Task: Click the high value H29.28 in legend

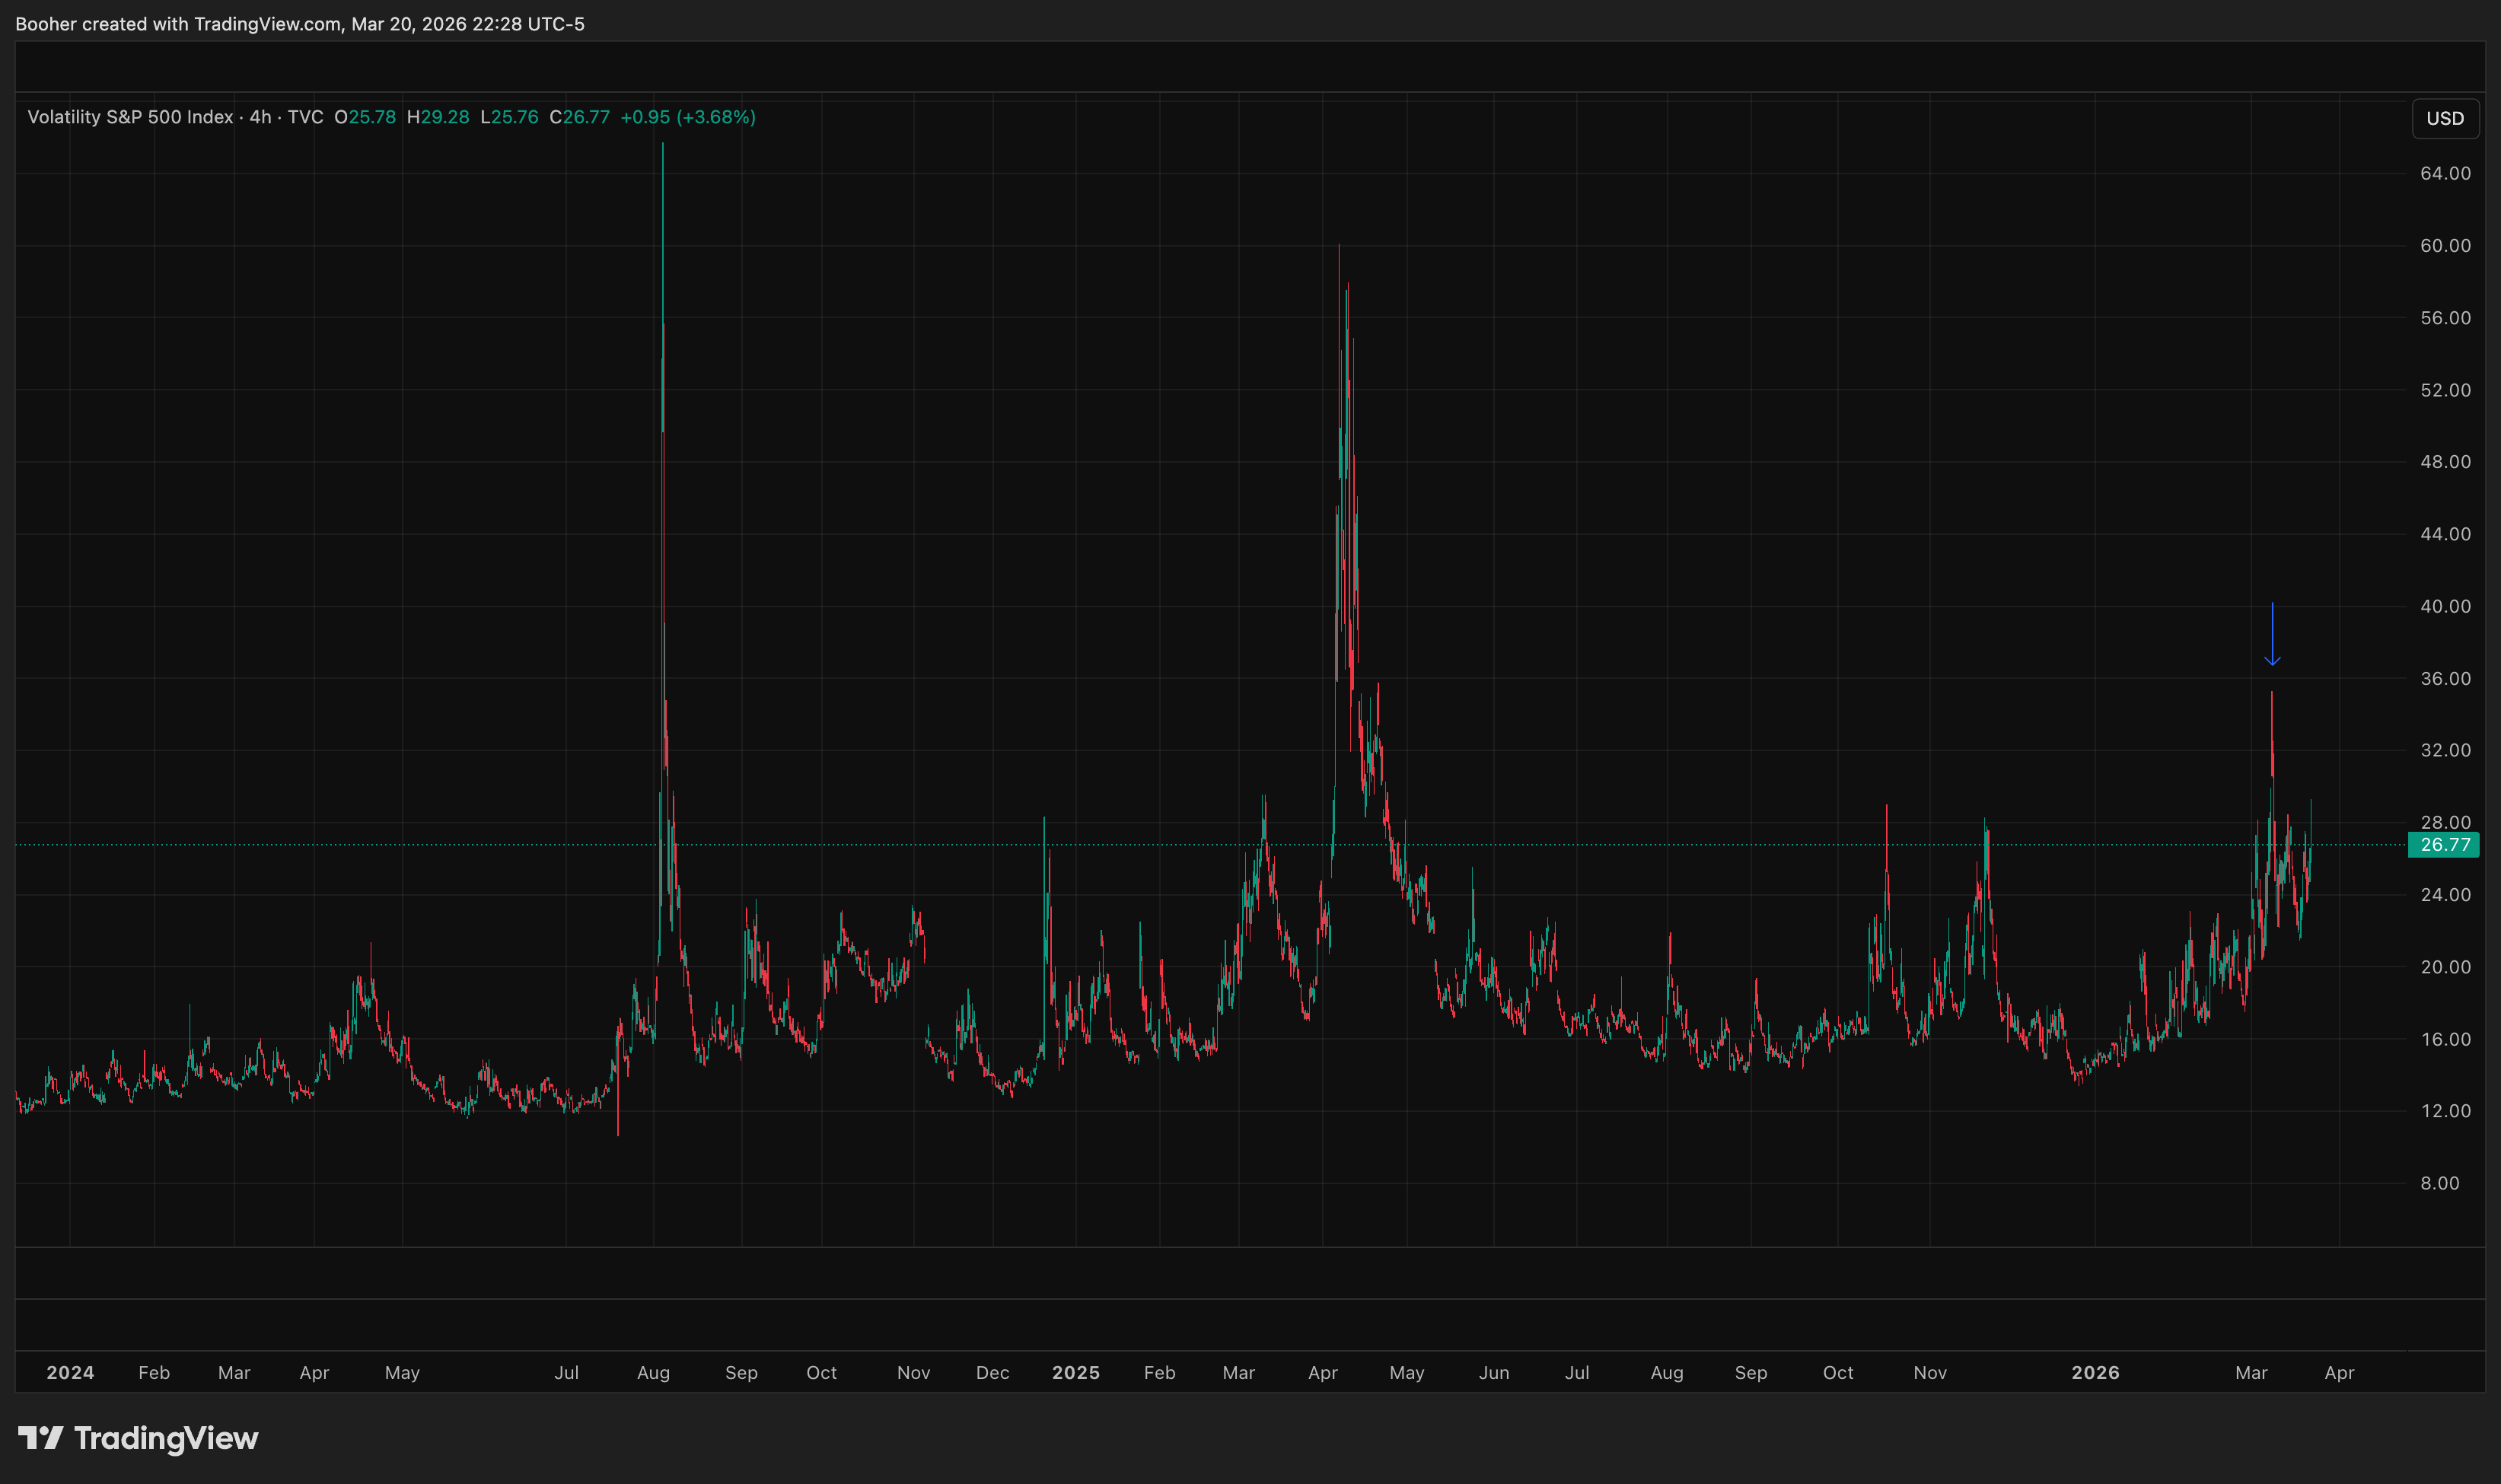Action: click(x=437, y=117)
